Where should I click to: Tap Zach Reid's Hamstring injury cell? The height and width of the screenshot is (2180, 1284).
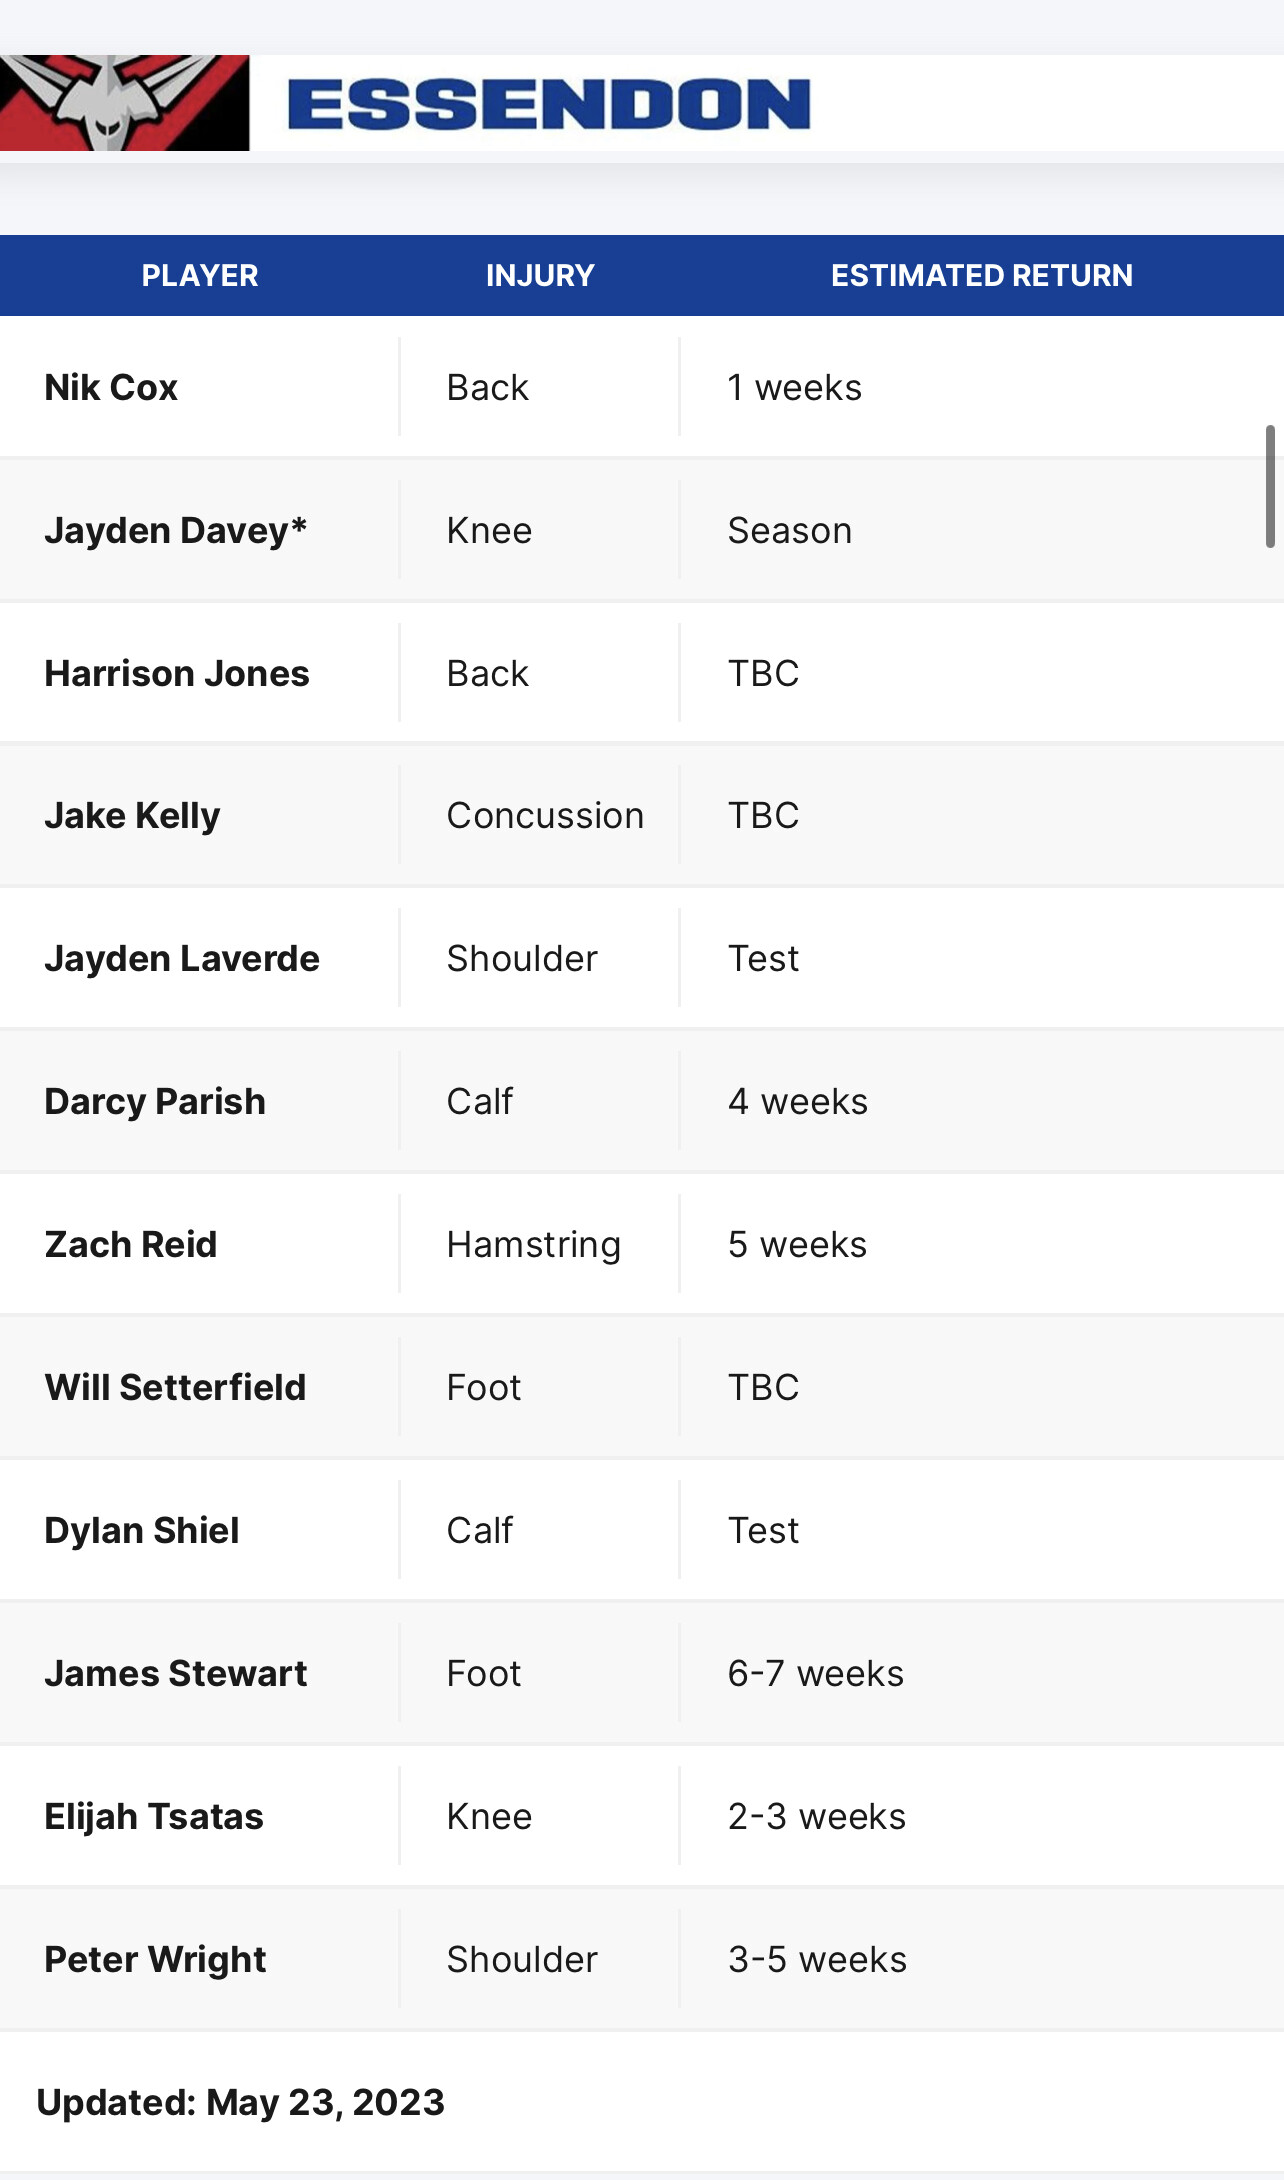[x=534, y=1244]
